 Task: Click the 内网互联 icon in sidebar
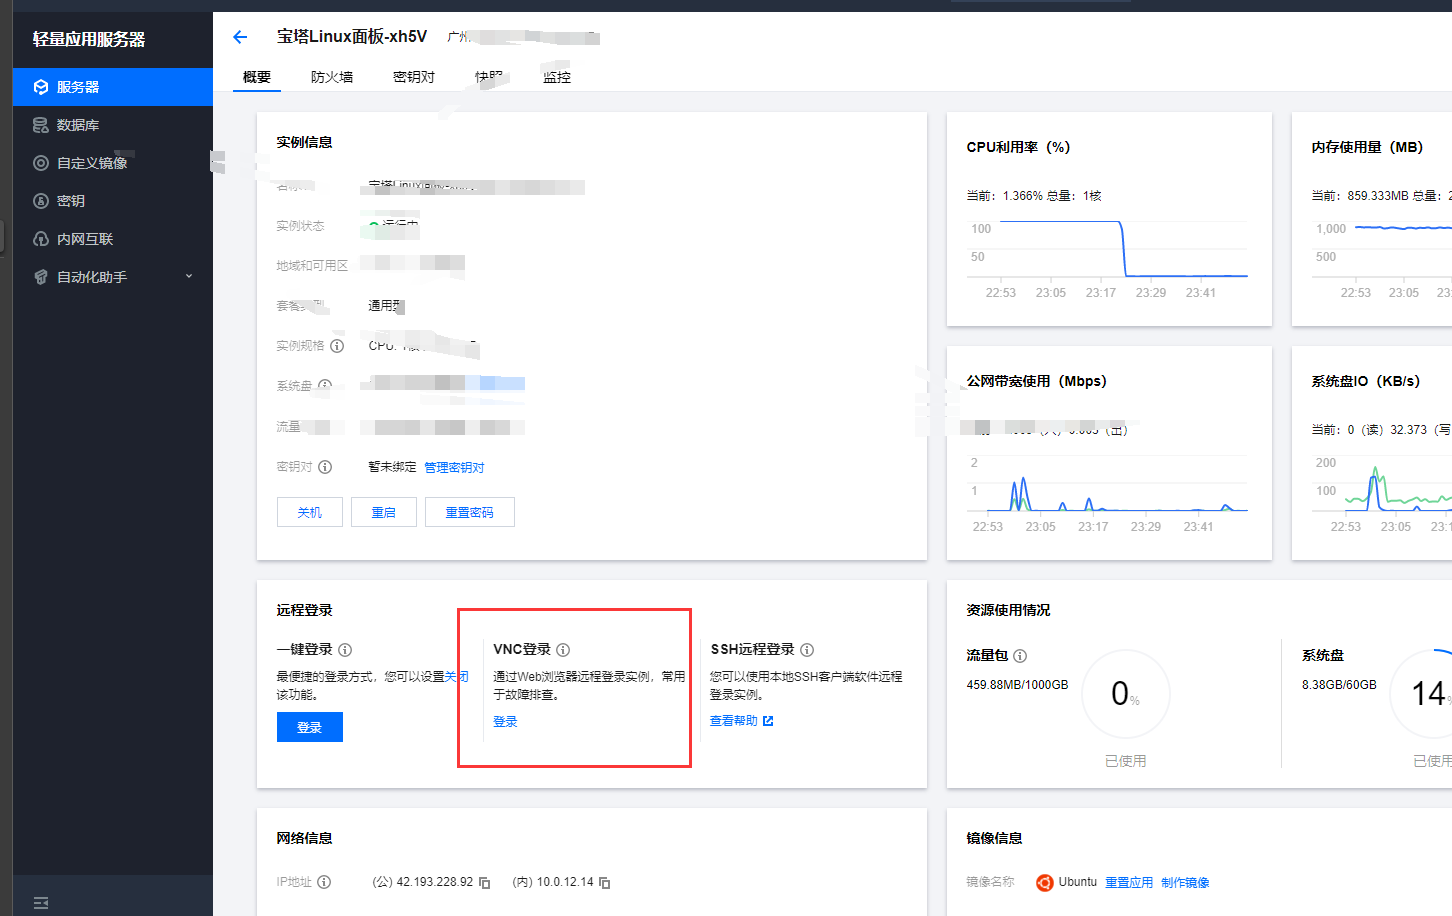(41, 239)
